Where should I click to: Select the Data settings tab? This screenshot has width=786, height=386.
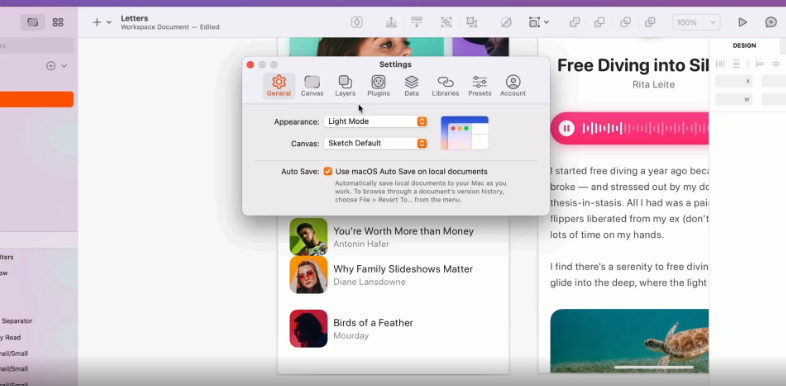(412, 86)
